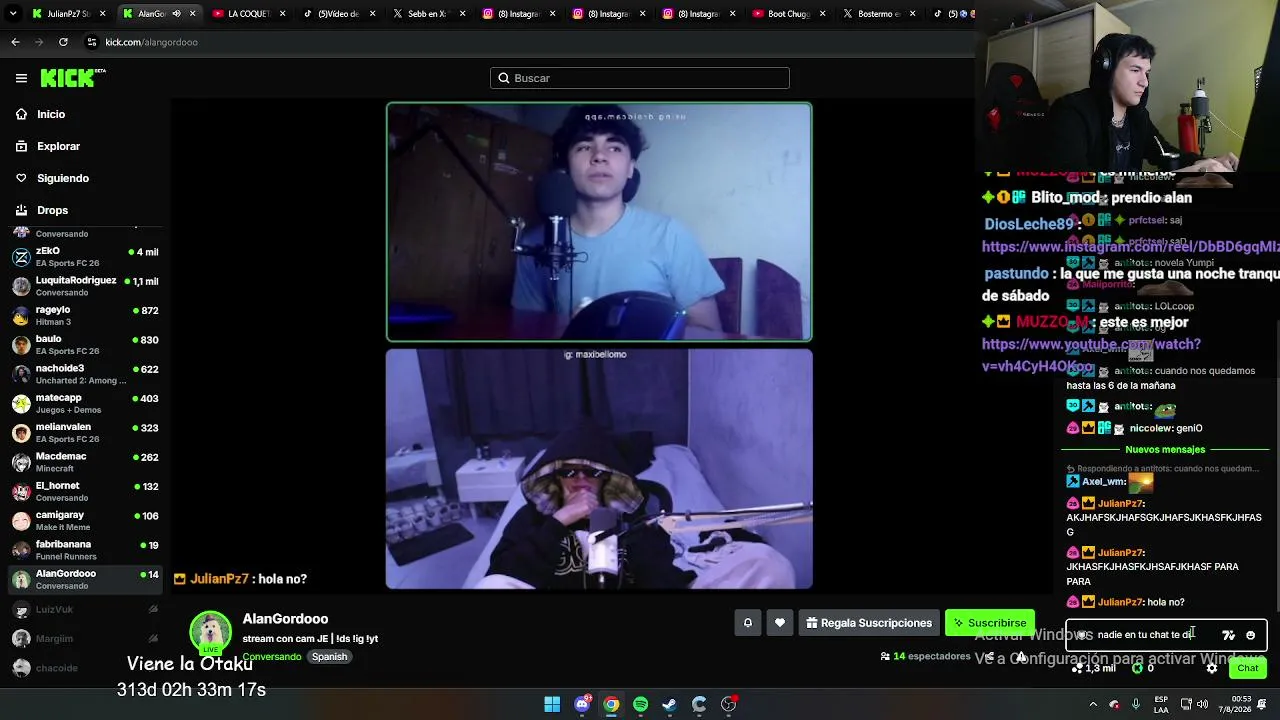Toggle notification bell for AlanGordooo
This screenshot has height=720, width=1280.
coord(747,623)
